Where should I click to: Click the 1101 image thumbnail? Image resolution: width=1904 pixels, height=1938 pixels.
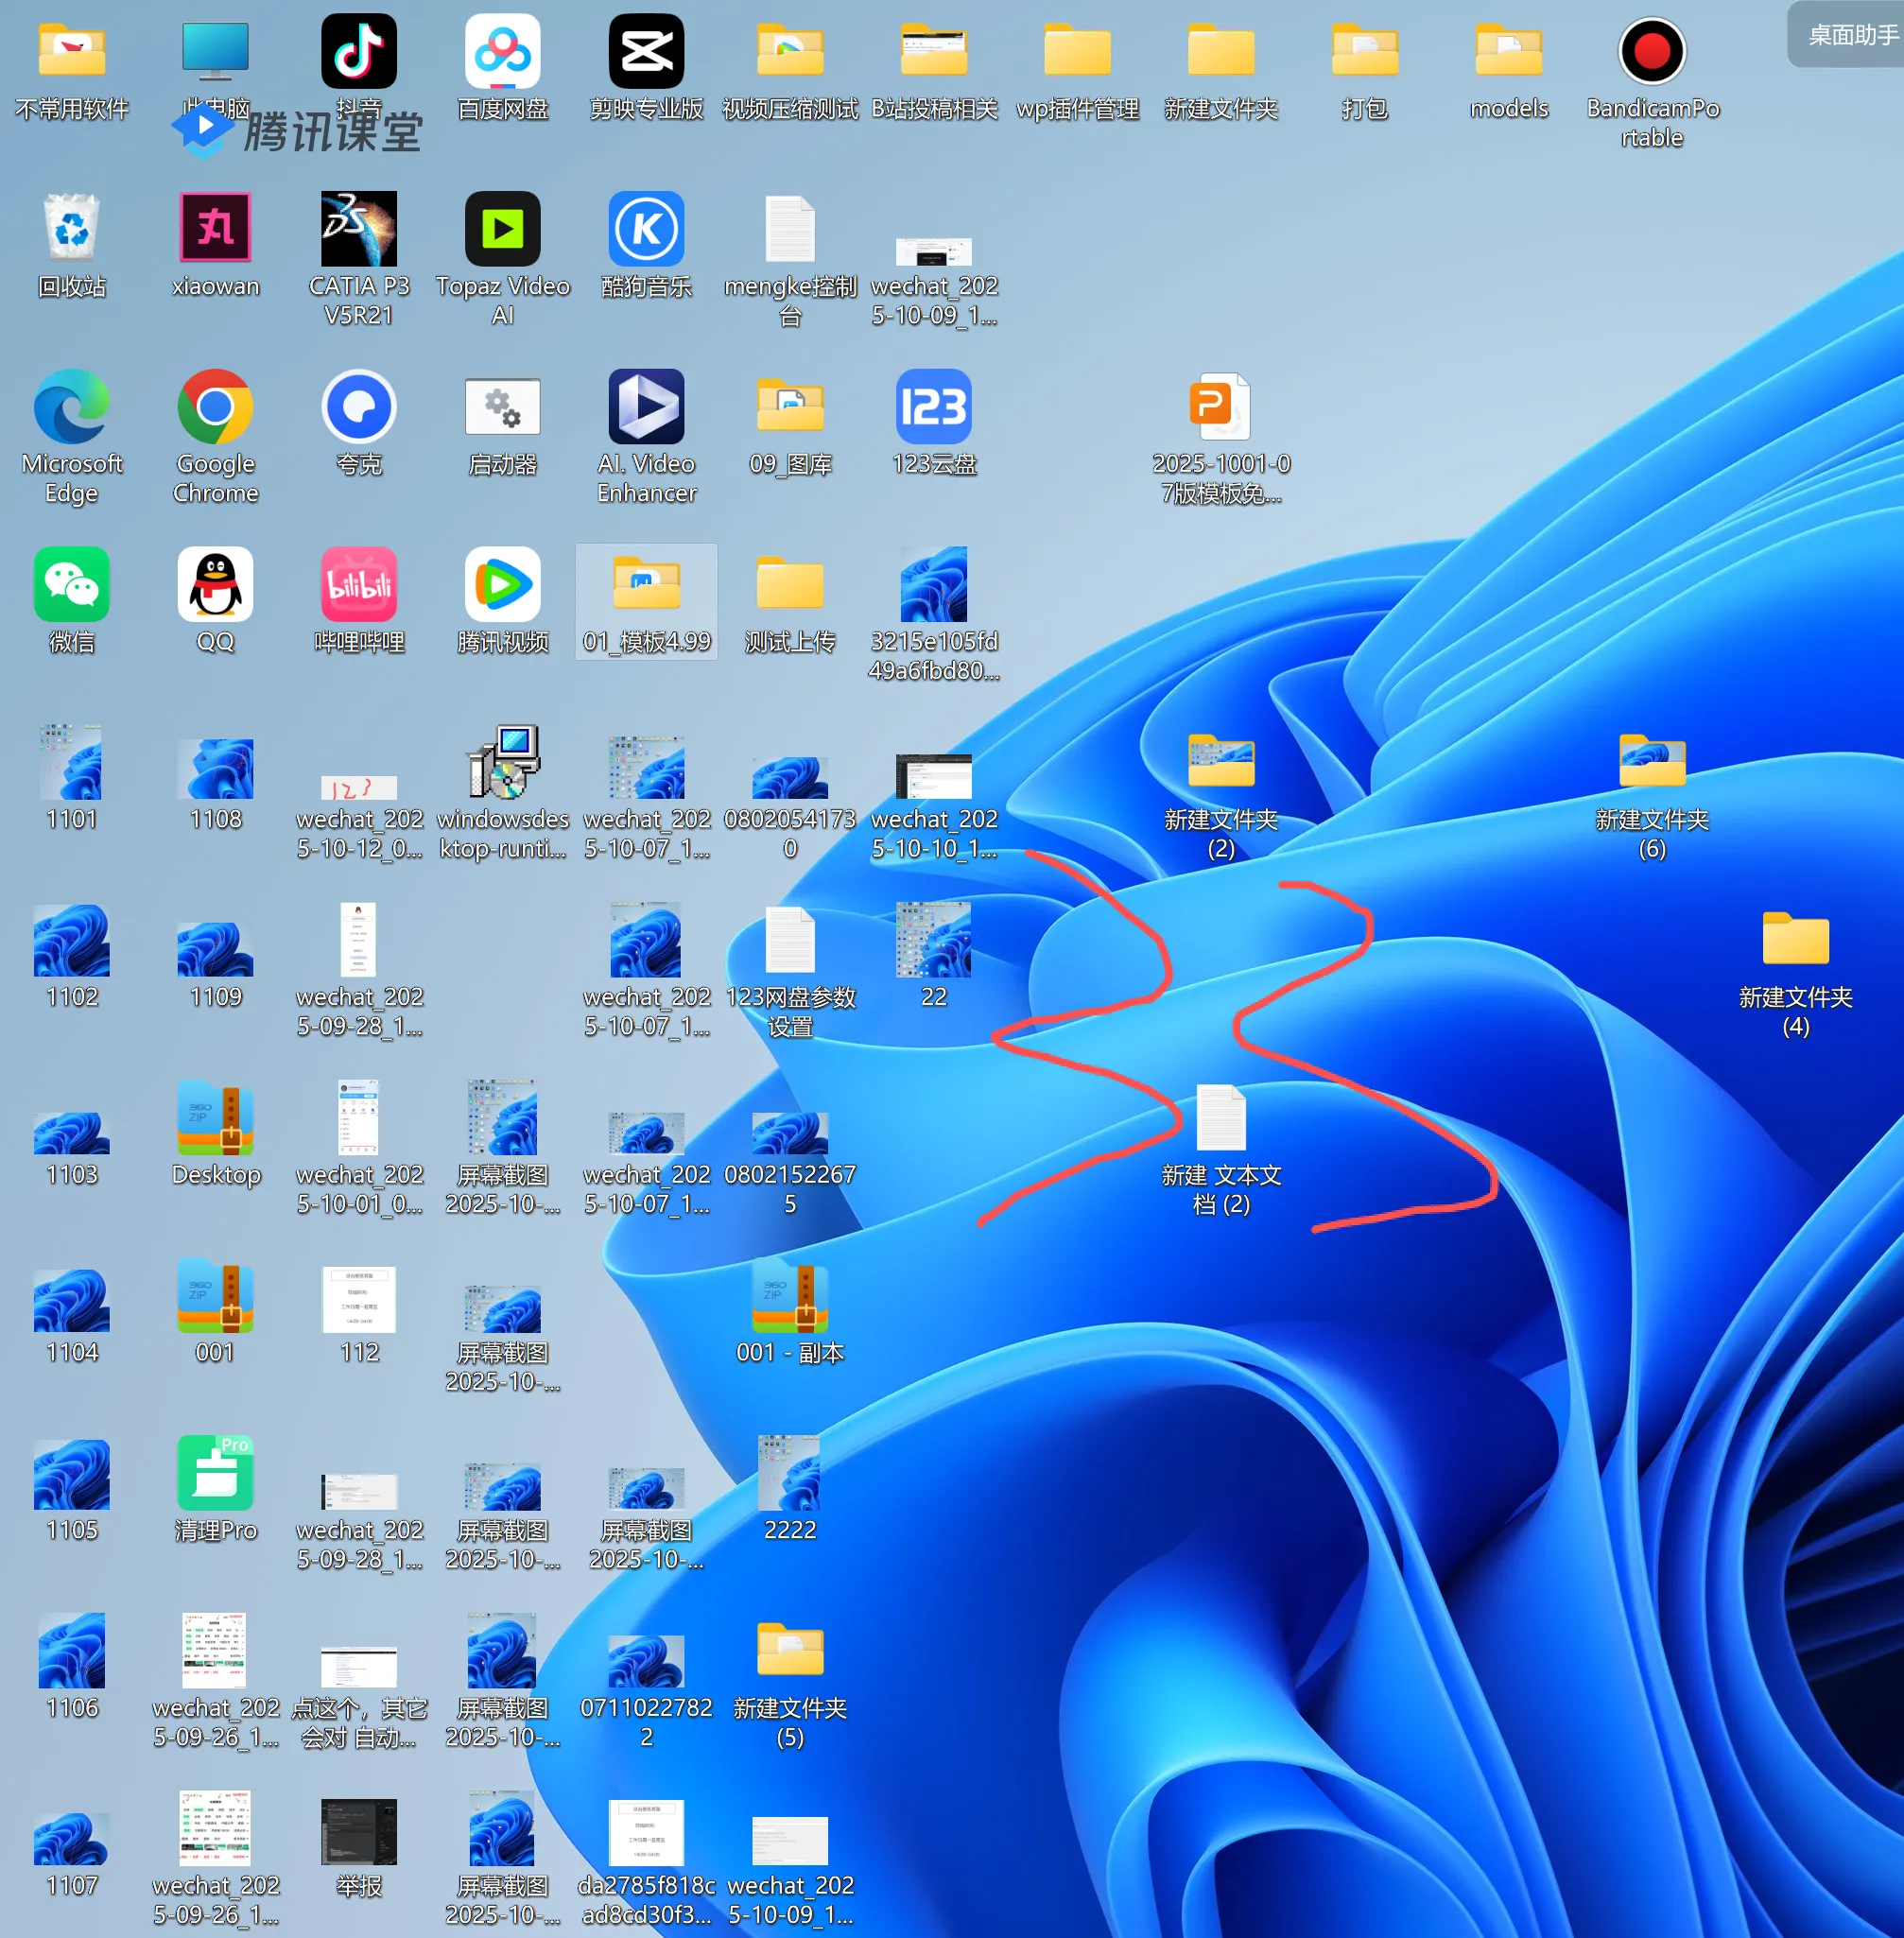71,763
